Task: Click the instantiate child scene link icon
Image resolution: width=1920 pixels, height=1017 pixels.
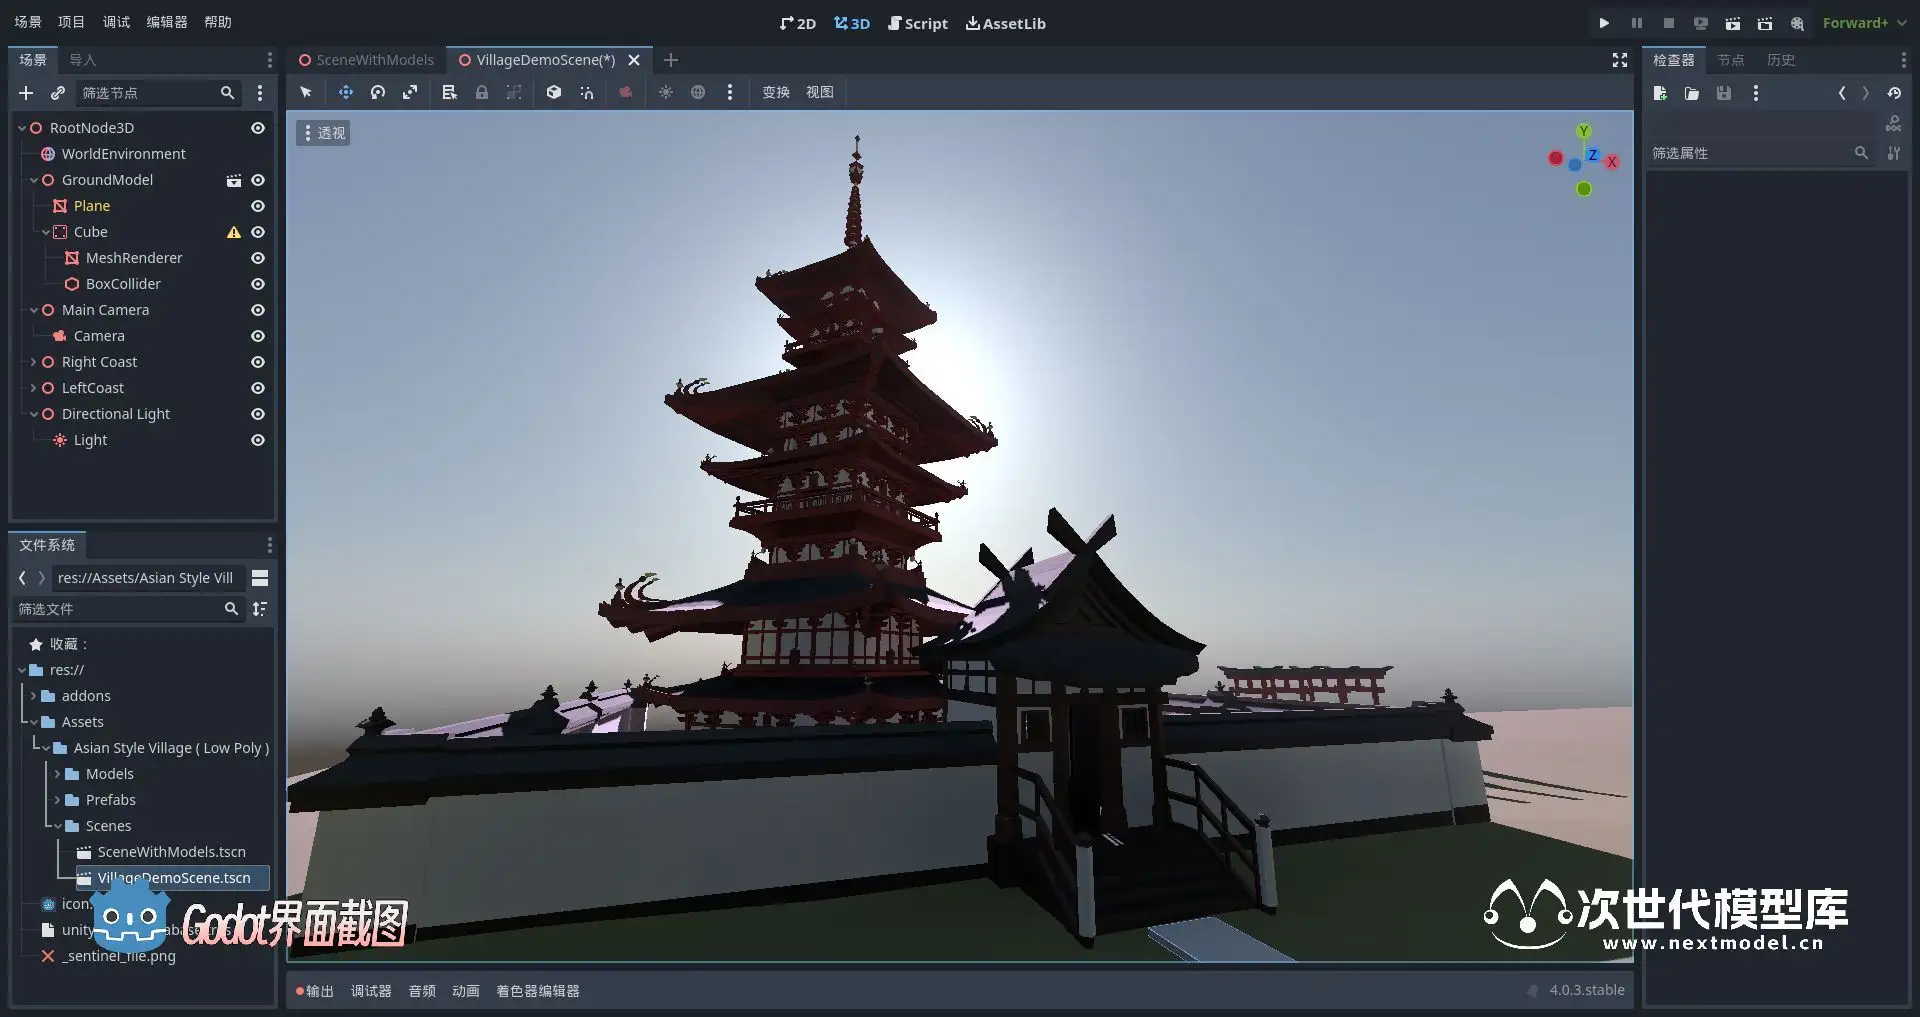Action: click(58, 93)
